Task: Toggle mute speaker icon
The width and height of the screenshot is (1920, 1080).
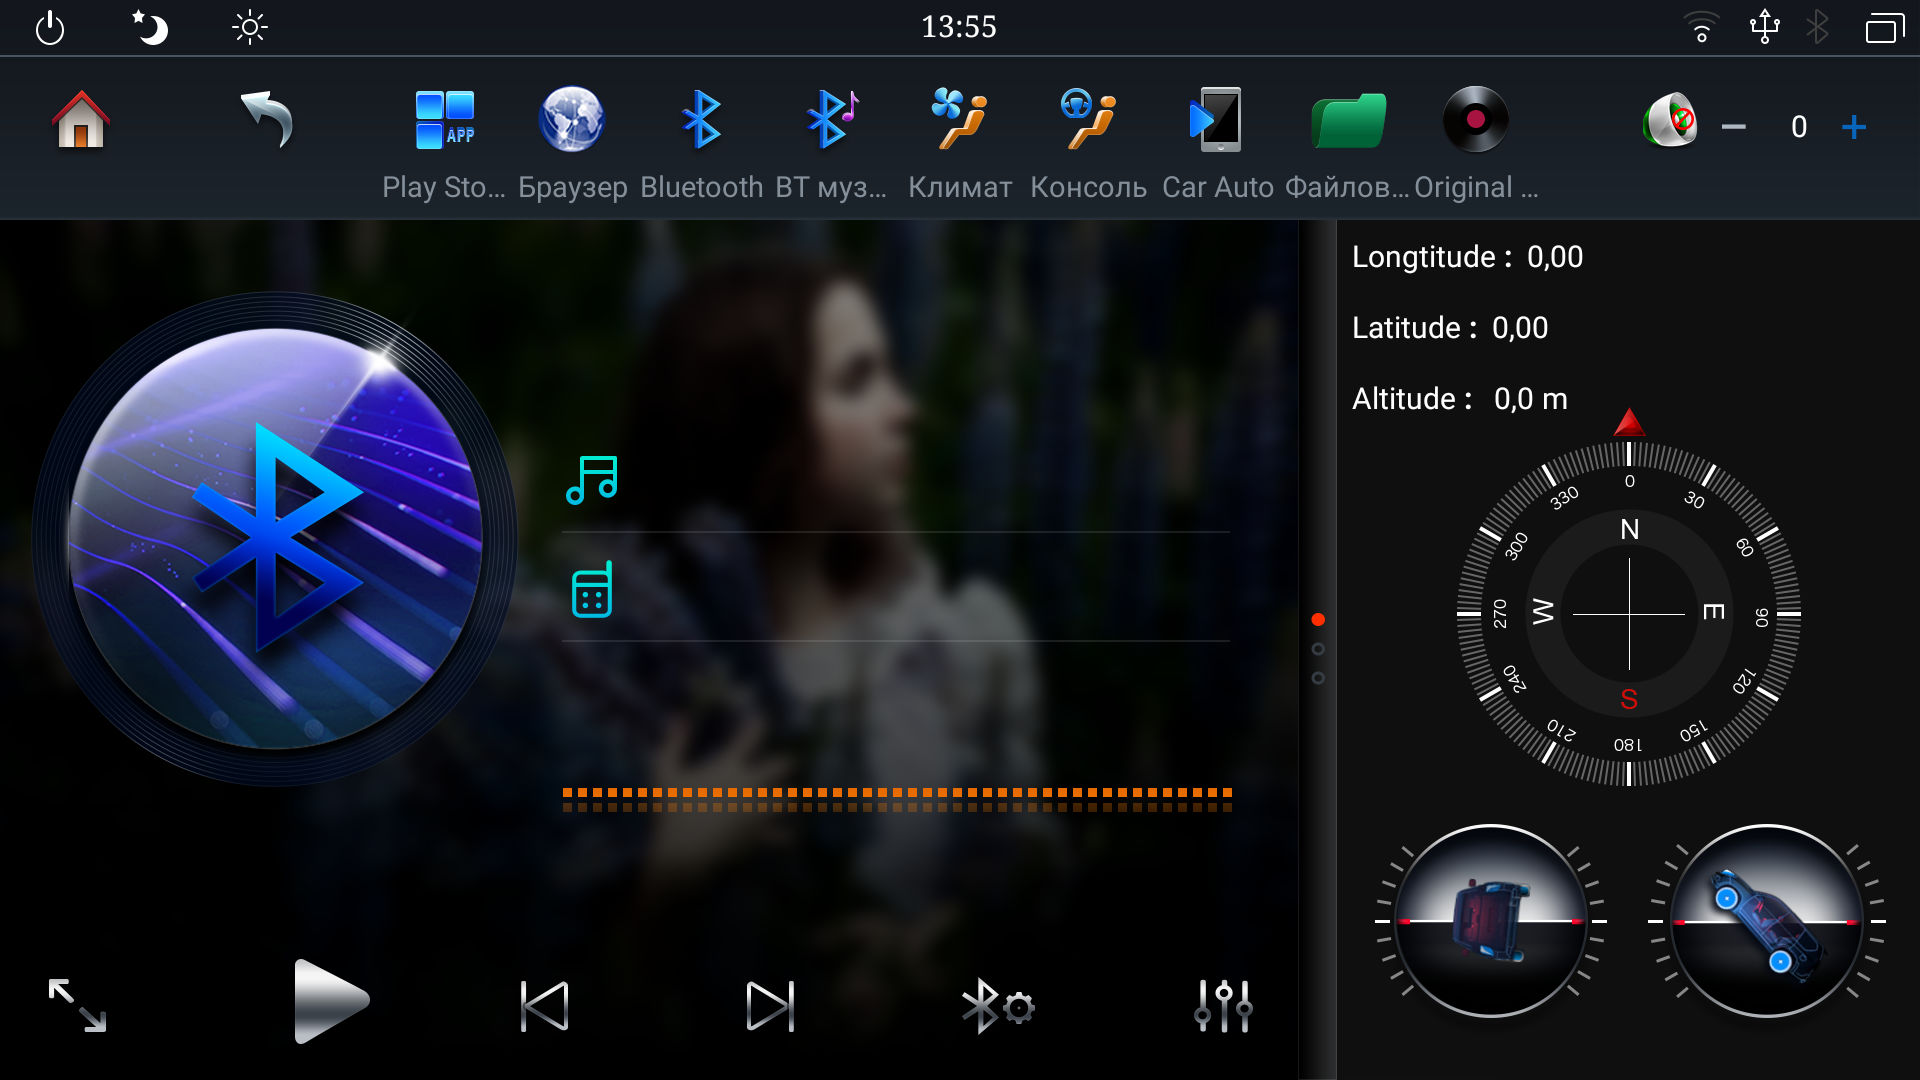Action: tap(1670, 122)
